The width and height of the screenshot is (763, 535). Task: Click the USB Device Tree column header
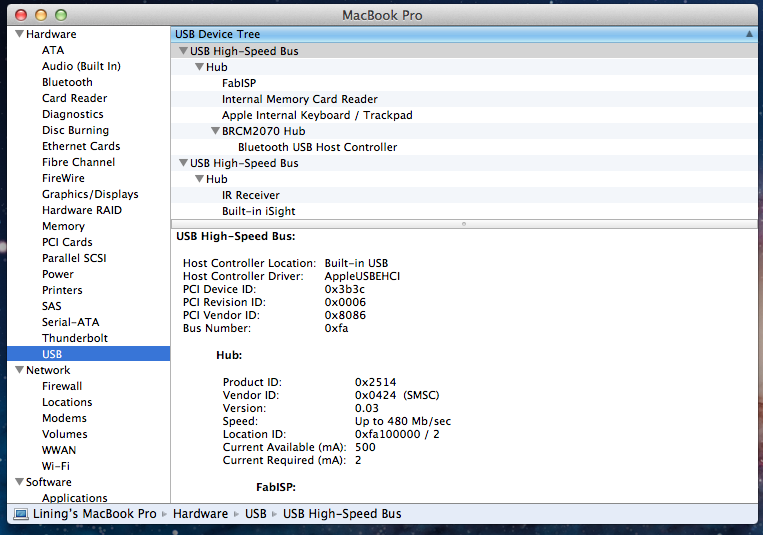(218, 34)
